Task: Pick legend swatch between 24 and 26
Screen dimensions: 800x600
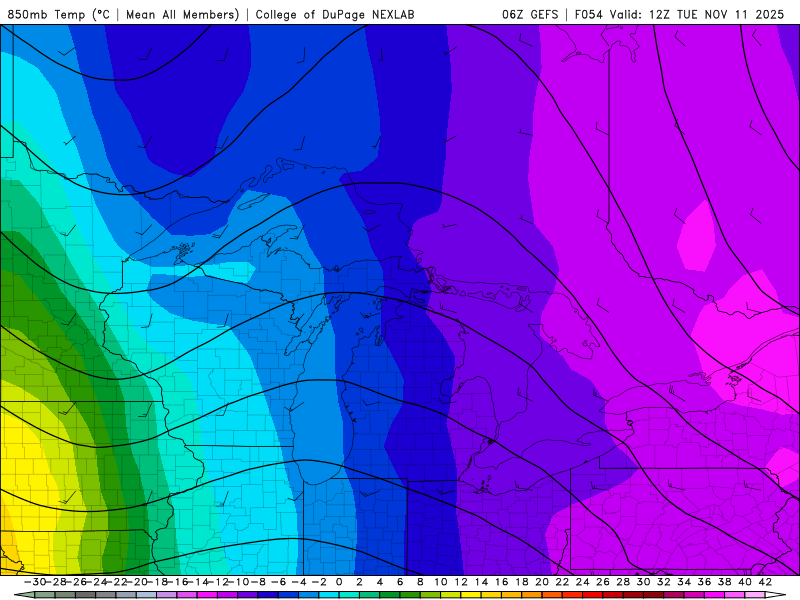Action: coord(592,595)
